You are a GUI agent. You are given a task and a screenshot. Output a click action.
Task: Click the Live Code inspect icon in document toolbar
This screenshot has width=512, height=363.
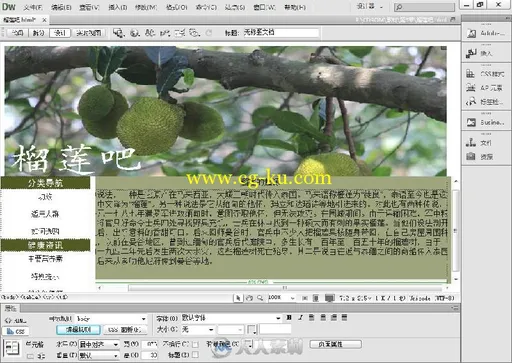(119, 33)
